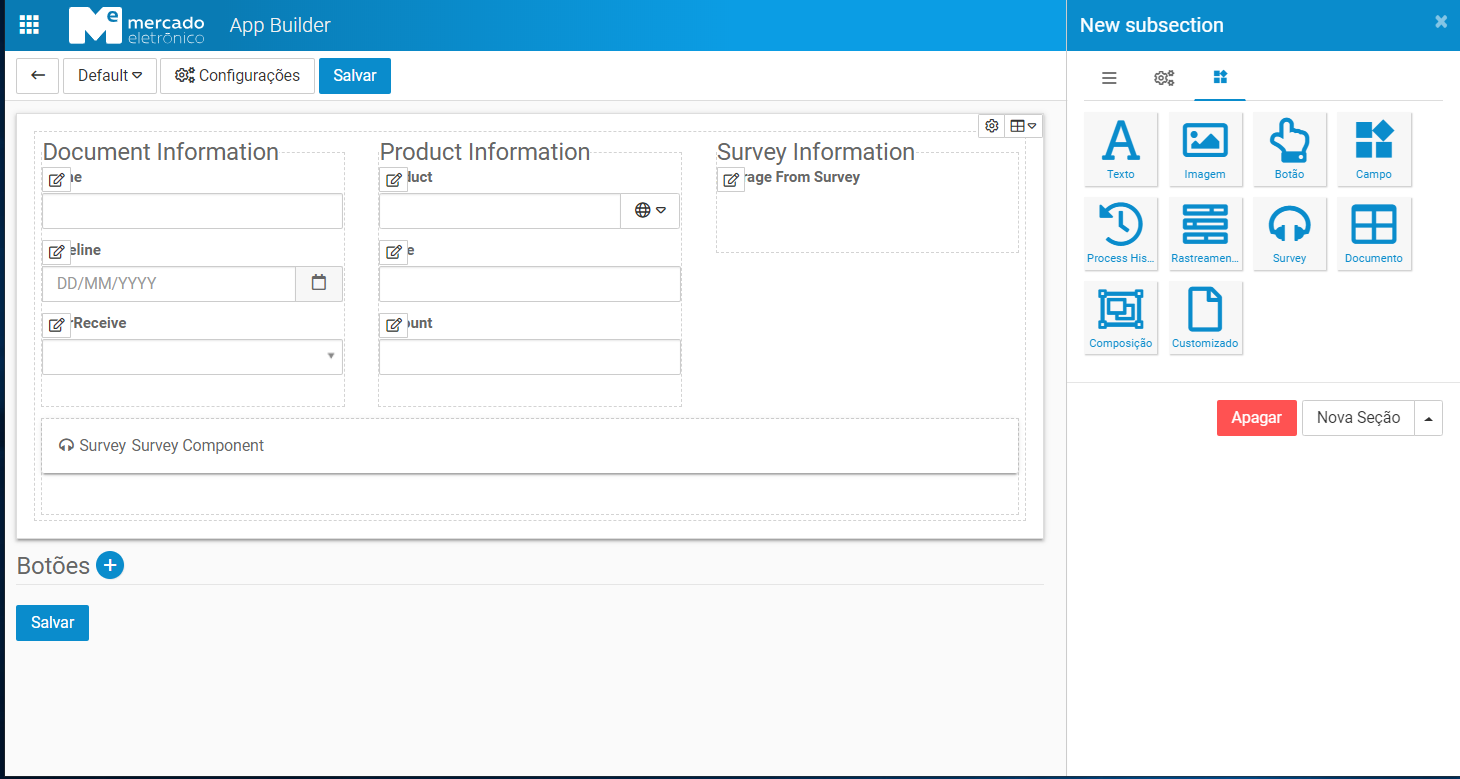The width and height of the screenshot is (1460, 779).
Task: Open the globe language dropdown in Product field
Action: click(650, 211)
